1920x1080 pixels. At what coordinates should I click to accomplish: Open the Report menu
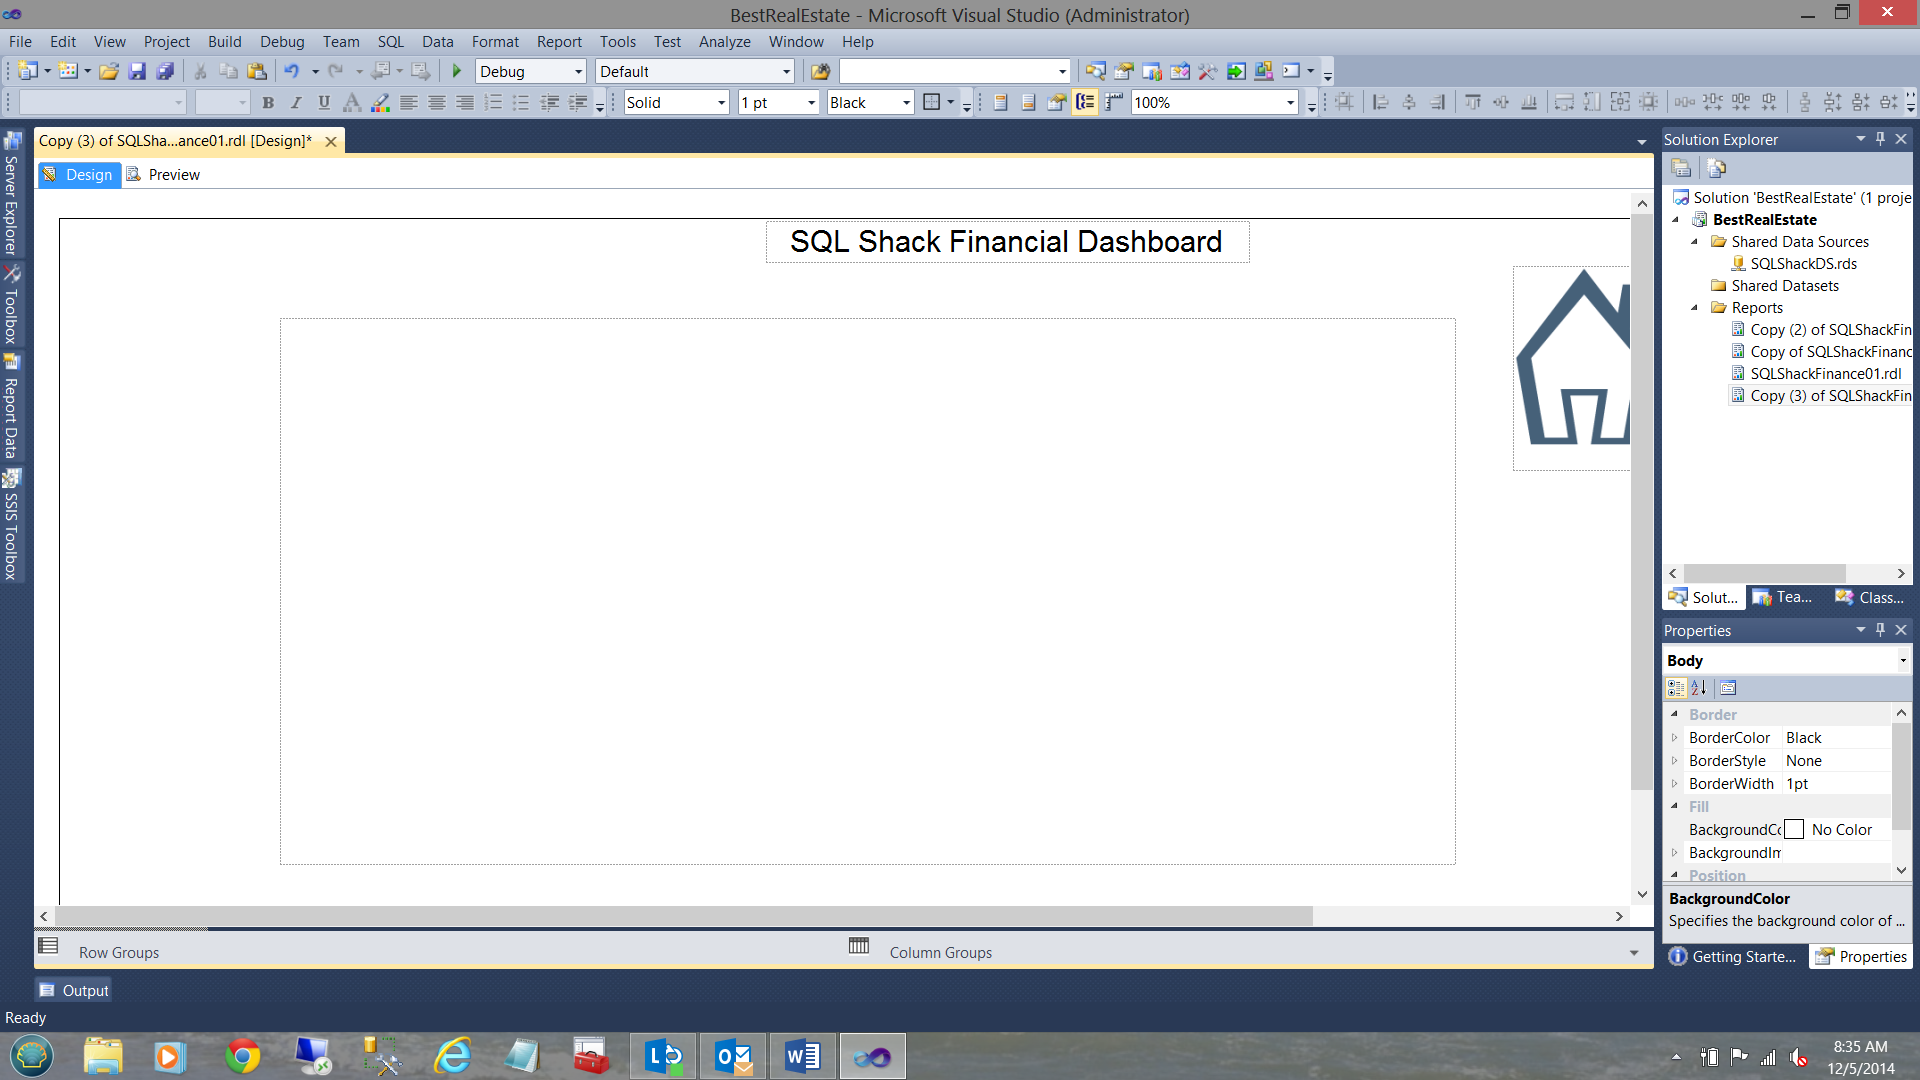pos(558,42)
